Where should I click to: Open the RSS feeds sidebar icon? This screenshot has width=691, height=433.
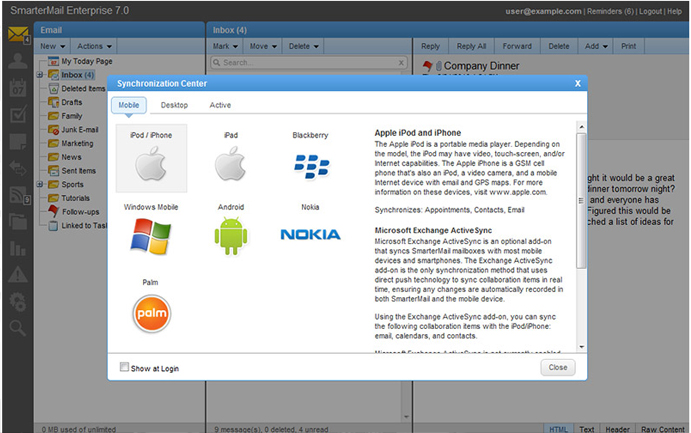click(x=19, y=195)
